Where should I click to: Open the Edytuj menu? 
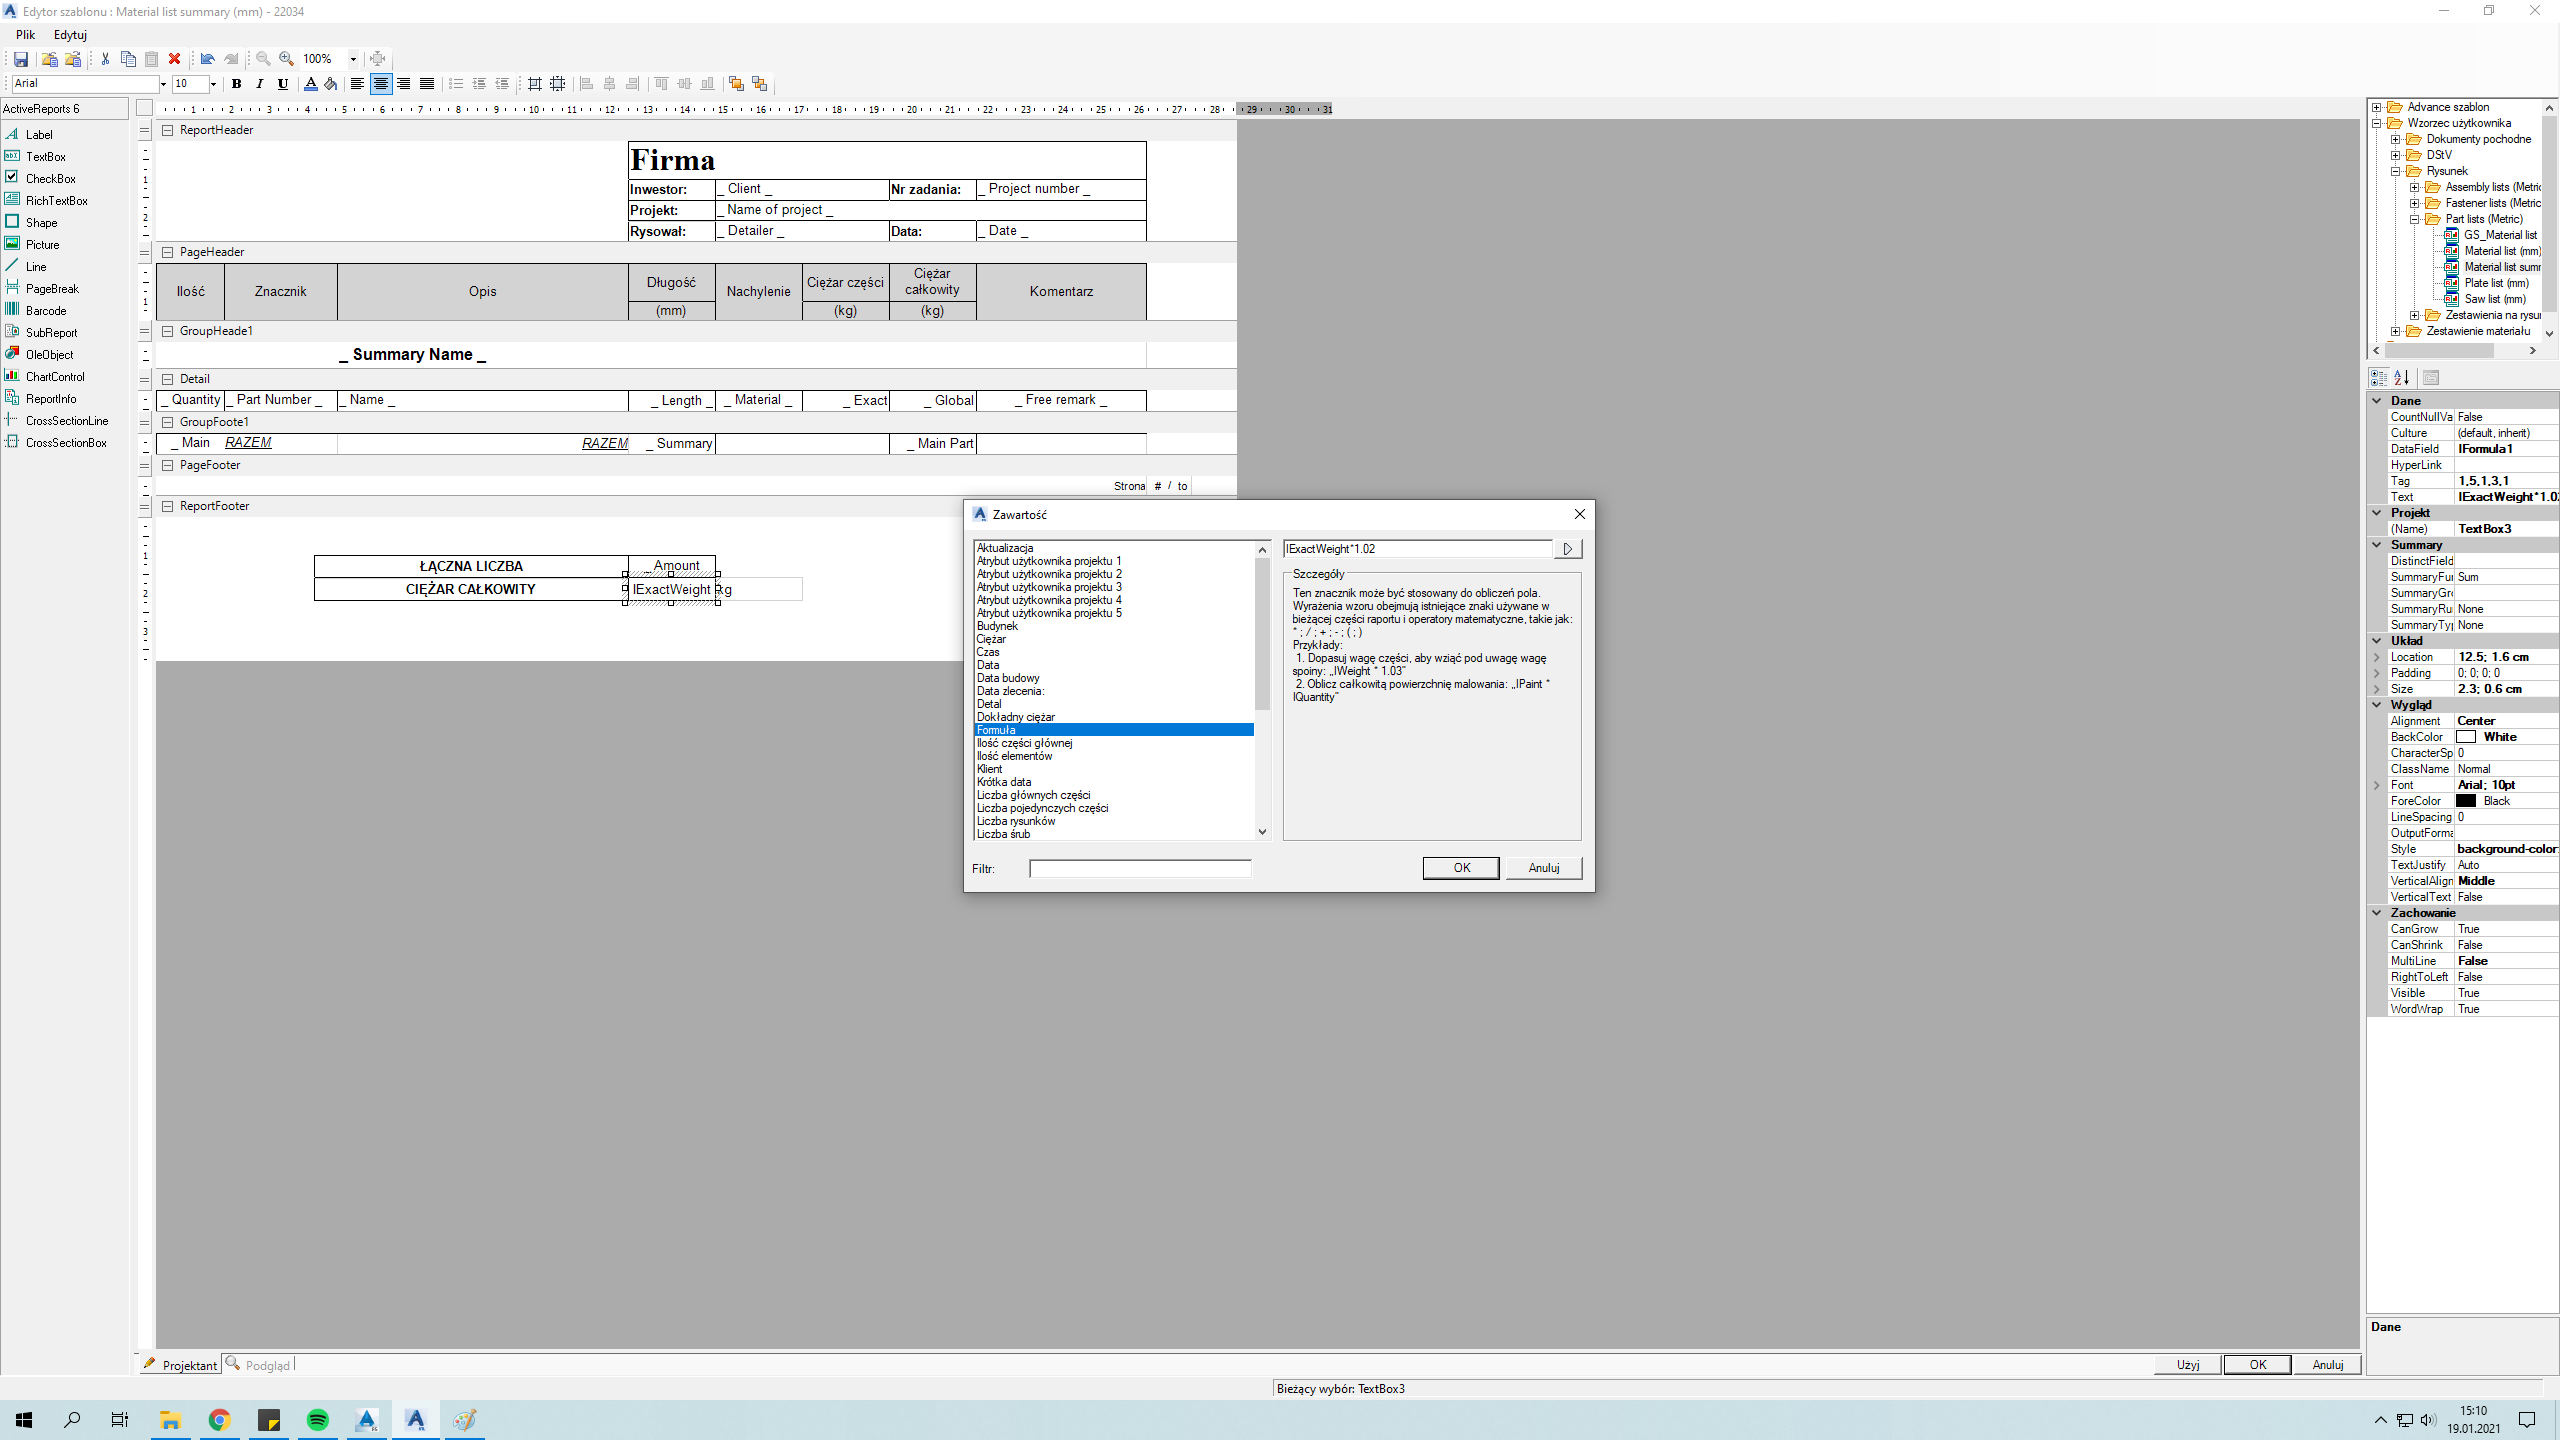(x=70, y=35)
